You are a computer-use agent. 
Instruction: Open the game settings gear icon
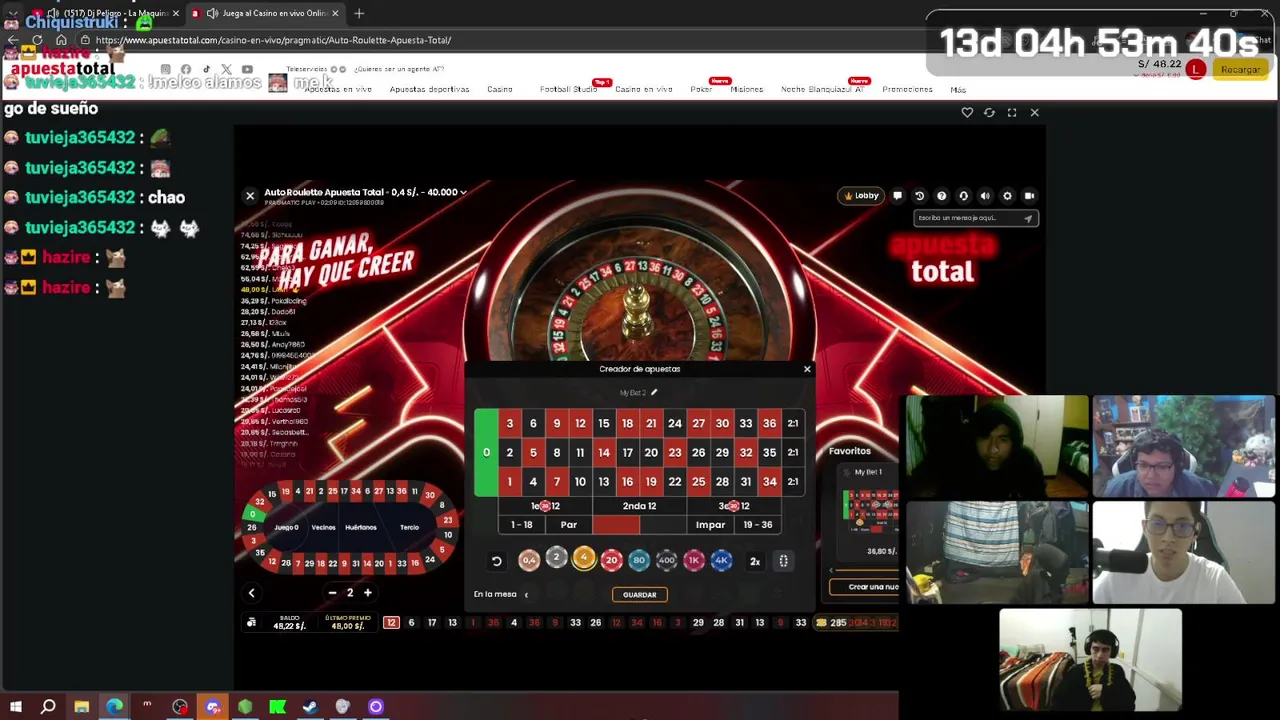[x=1007, y=196]
